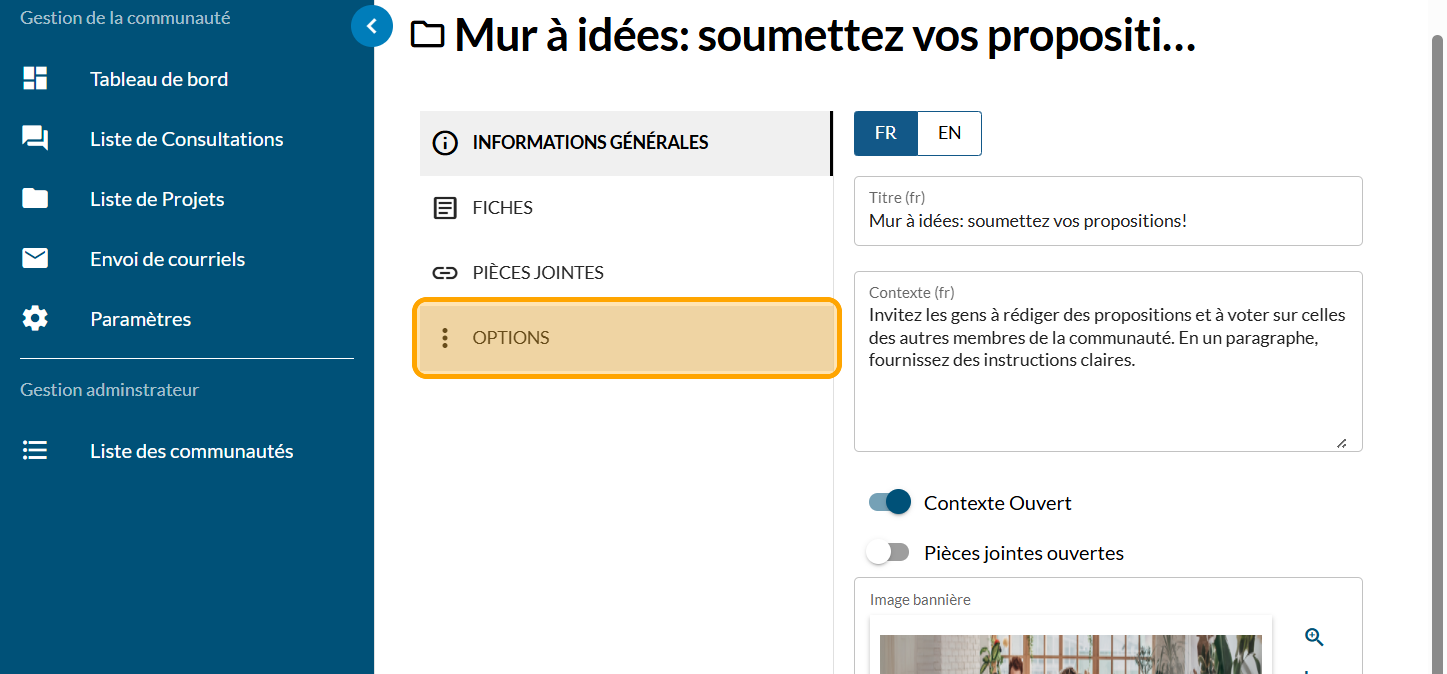Open the Pièces jointes tab
The height and width of the screenshot is (674, 1447).
pyautogui.click(x=626, y=273)
